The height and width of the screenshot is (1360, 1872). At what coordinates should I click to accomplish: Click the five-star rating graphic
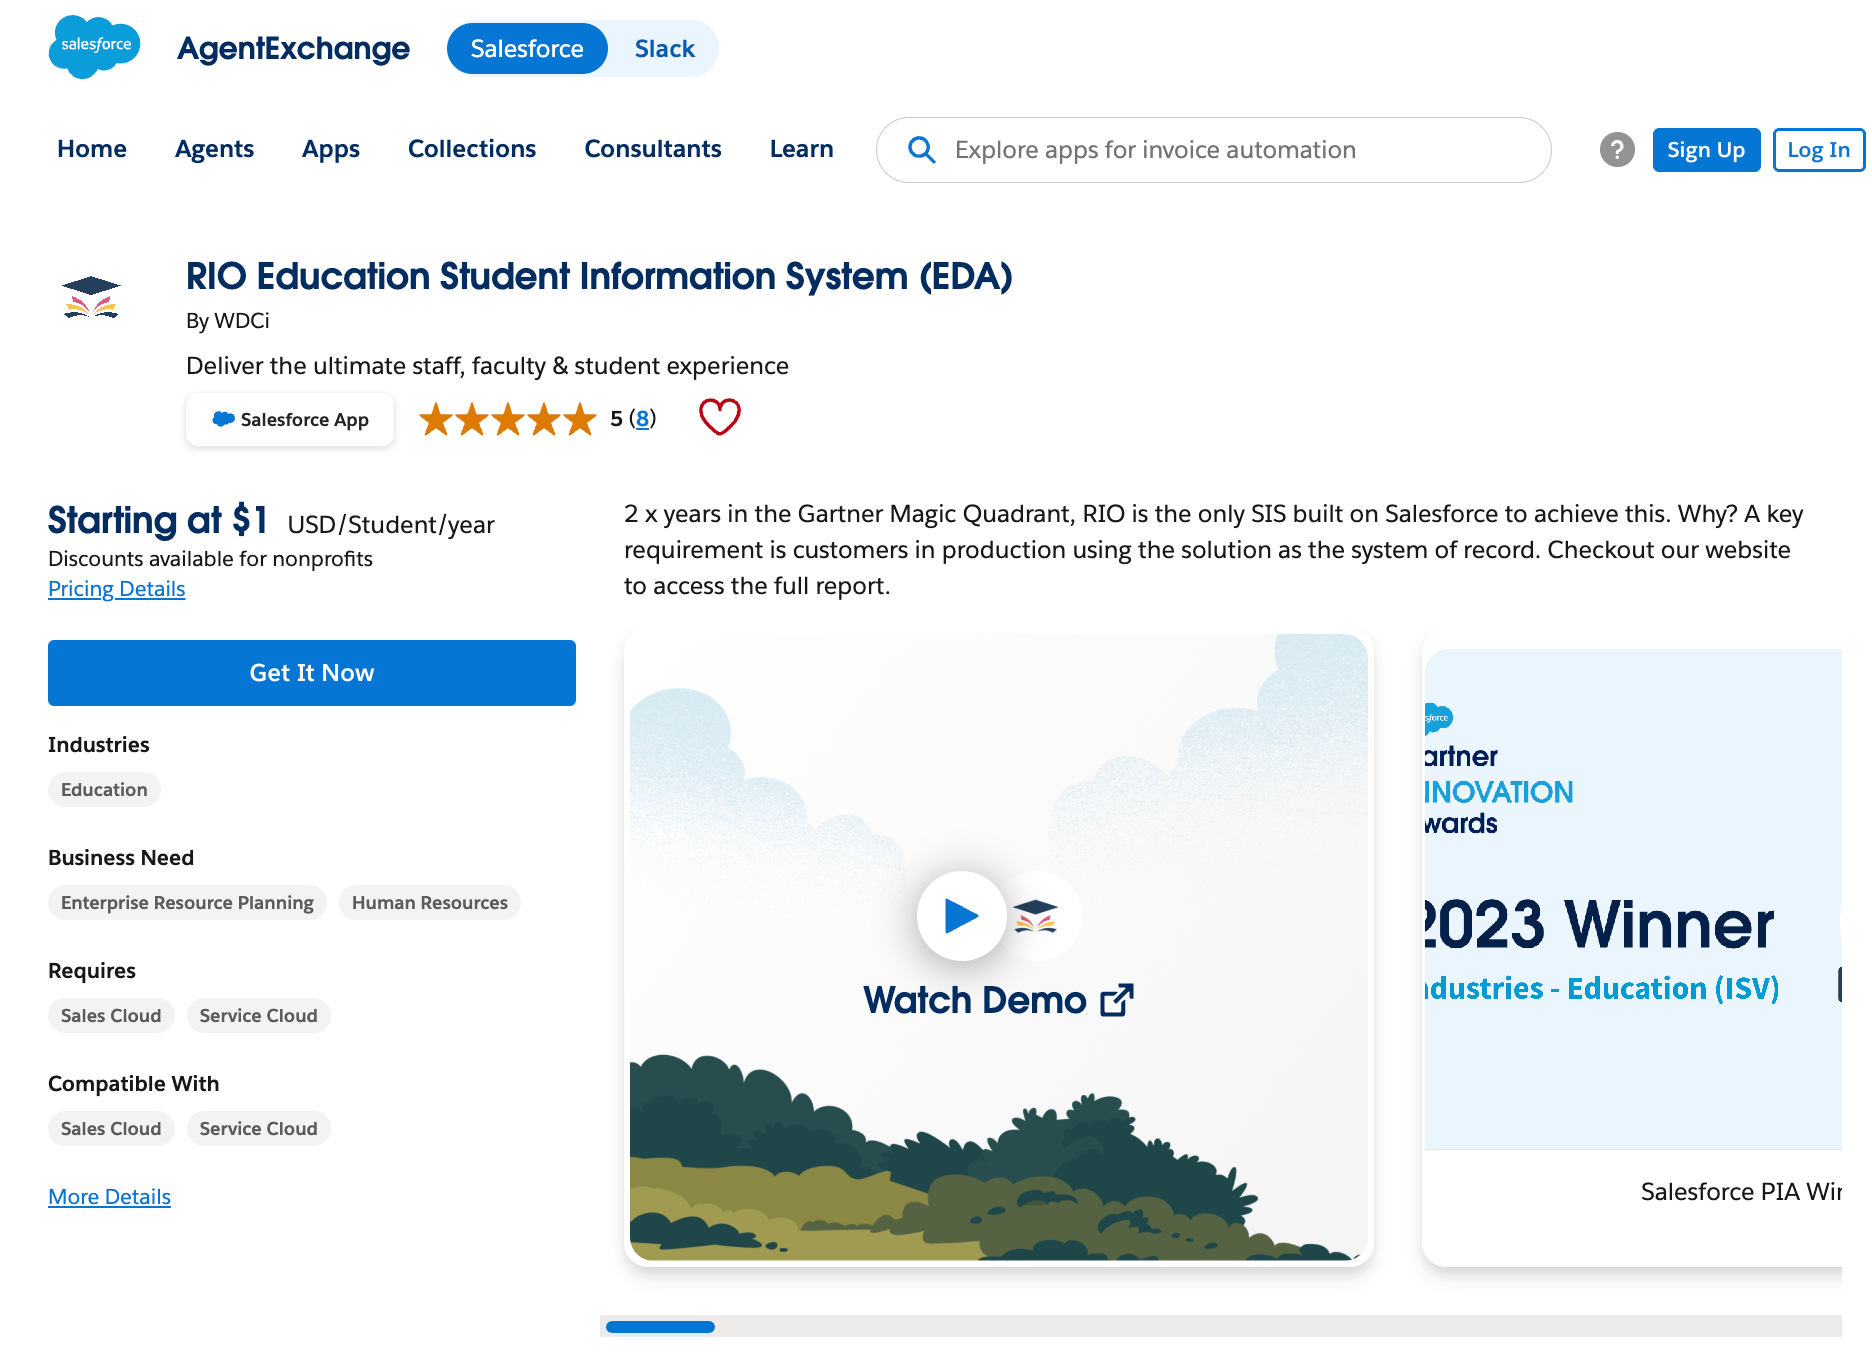[508, 419]
